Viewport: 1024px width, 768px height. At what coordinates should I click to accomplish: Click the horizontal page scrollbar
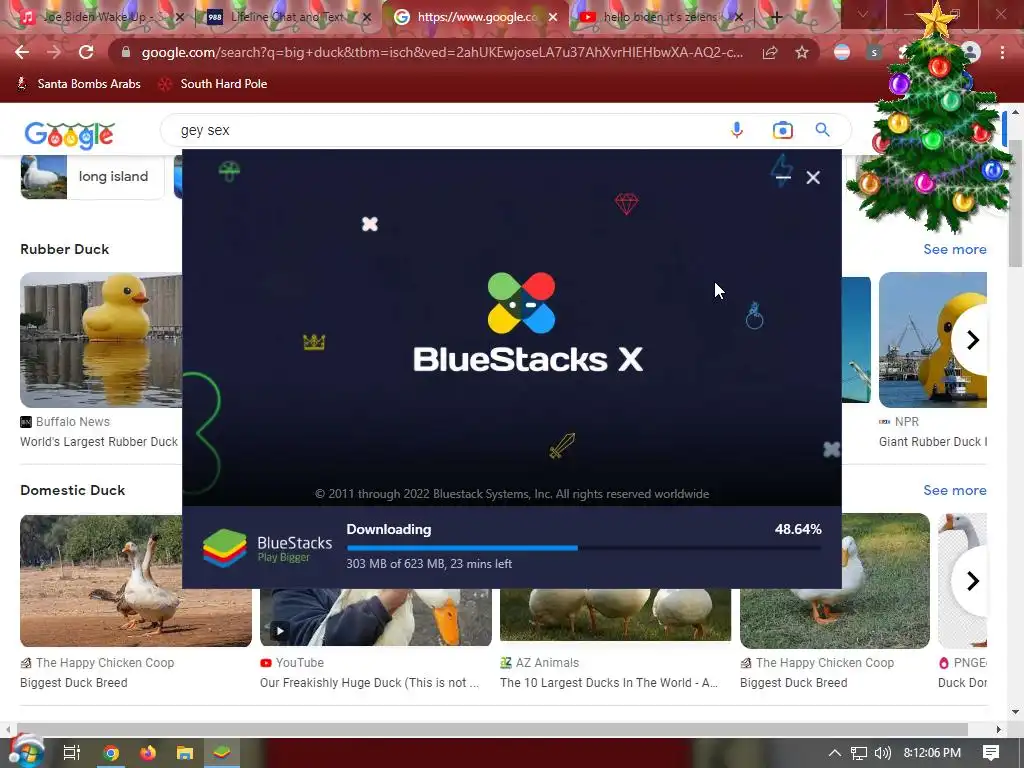click(x=491, y=729)
